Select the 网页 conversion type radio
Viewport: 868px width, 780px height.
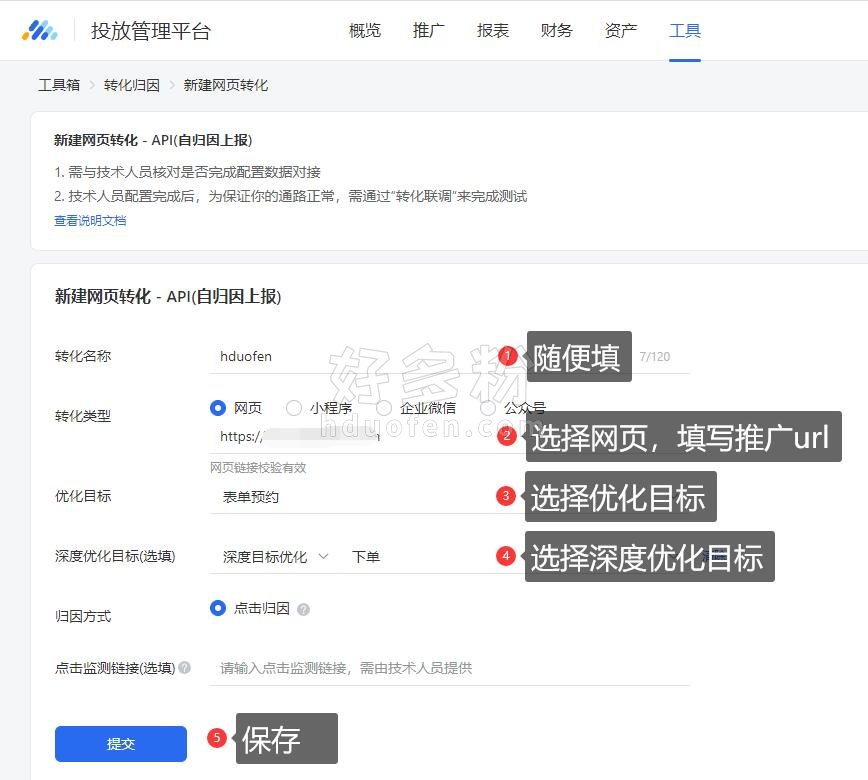click(x=218, y=408)
